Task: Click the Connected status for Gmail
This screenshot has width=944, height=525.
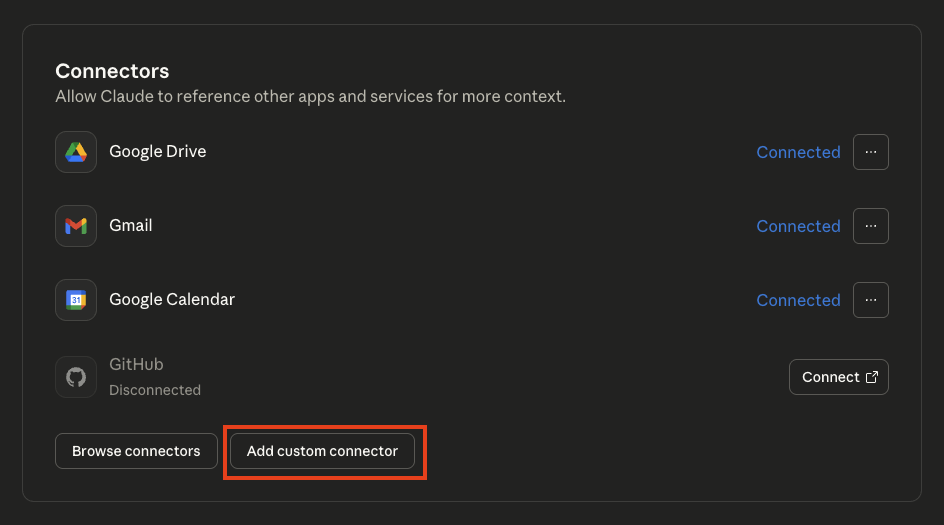Action: [x=798, y=226]
